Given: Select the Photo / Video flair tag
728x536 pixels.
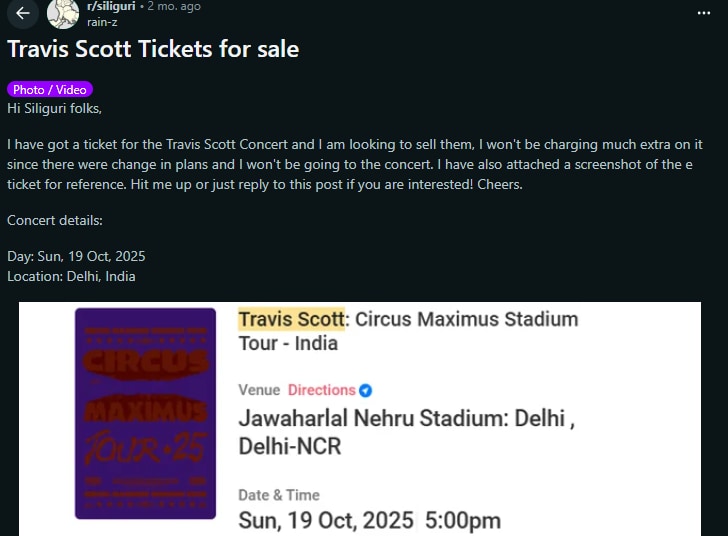Looking at the screenshot, I should coord(50,90).
